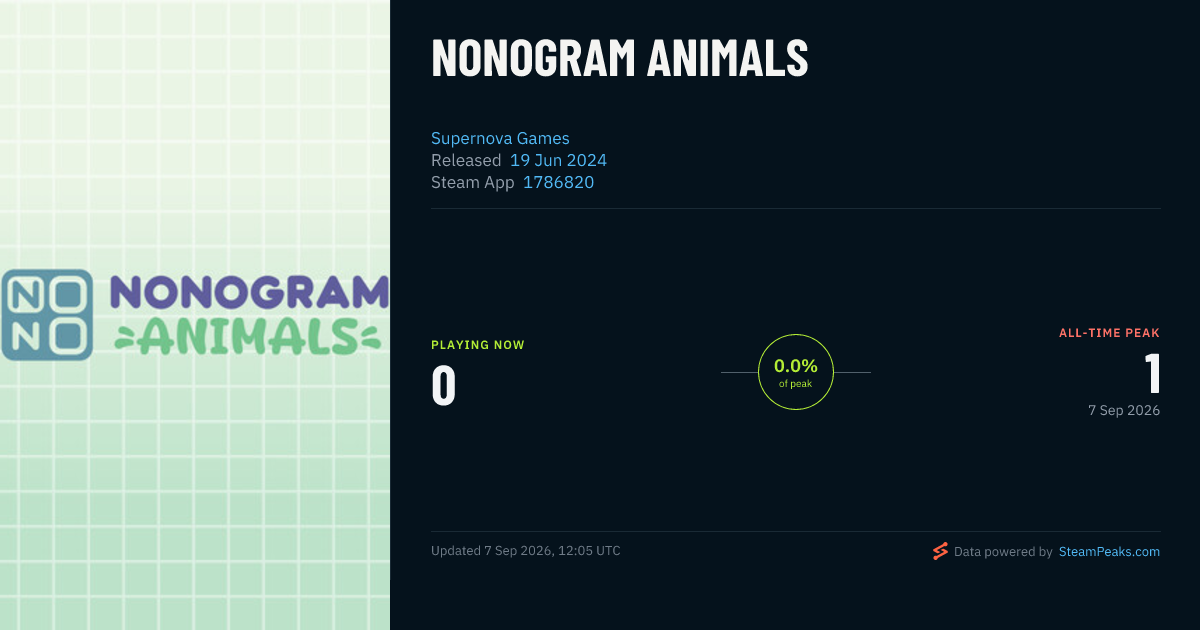Click the peak date 7 Sep 2026
This screenshot has height=630, width=1200.
click(1124, 410)
